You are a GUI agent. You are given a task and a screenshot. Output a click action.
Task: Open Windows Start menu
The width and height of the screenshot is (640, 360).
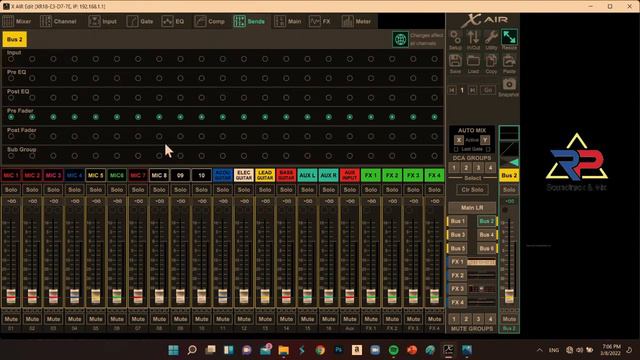173,350
